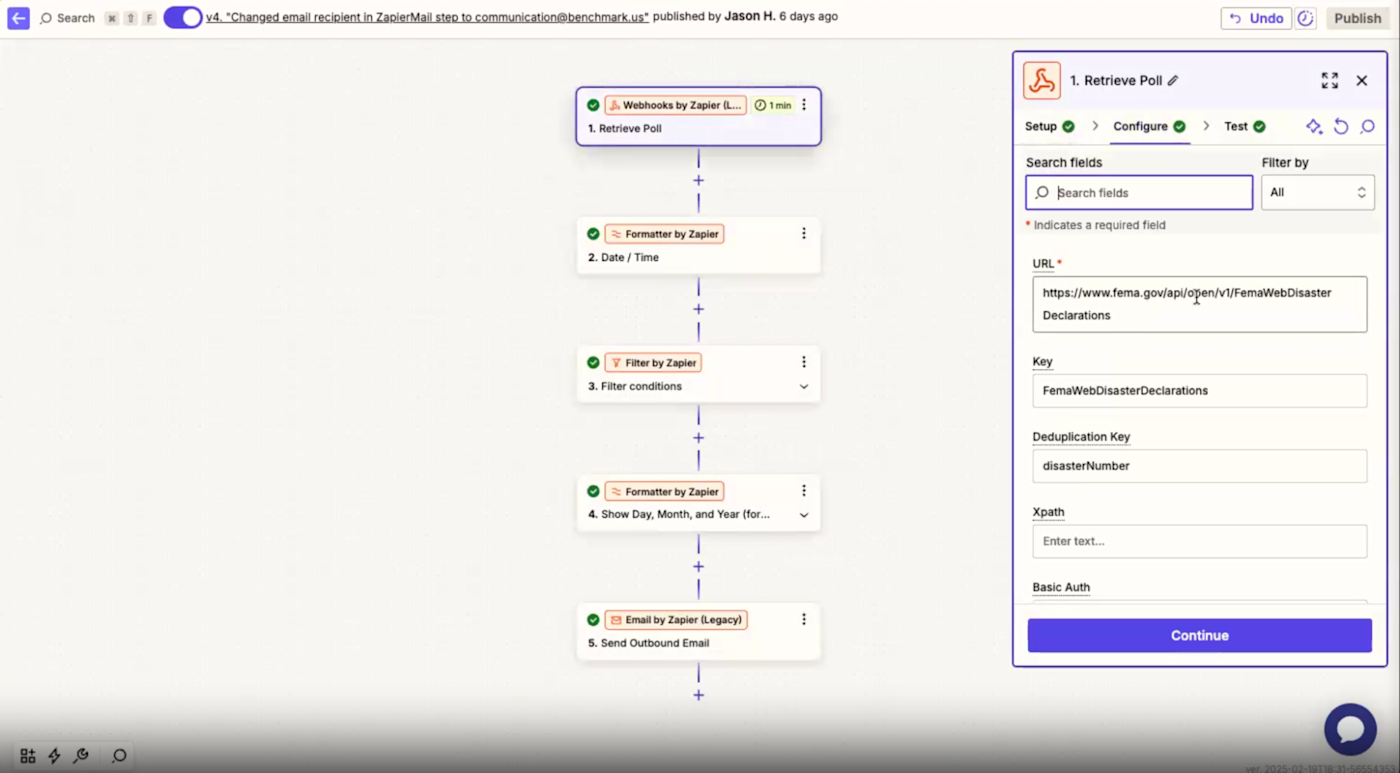Add step after Retrieve Poll
The image size is (1400, 773).
698,181
